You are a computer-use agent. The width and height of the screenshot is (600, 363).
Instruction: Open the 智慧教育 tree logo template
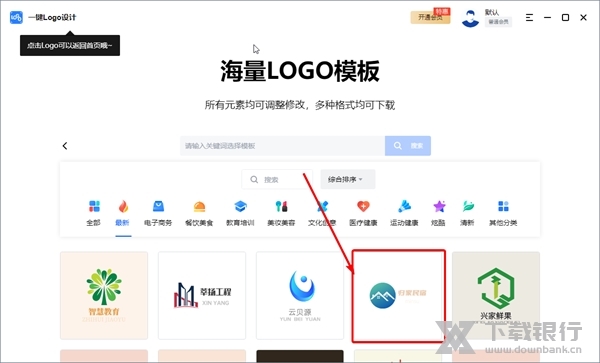click(x=104, y=295)
